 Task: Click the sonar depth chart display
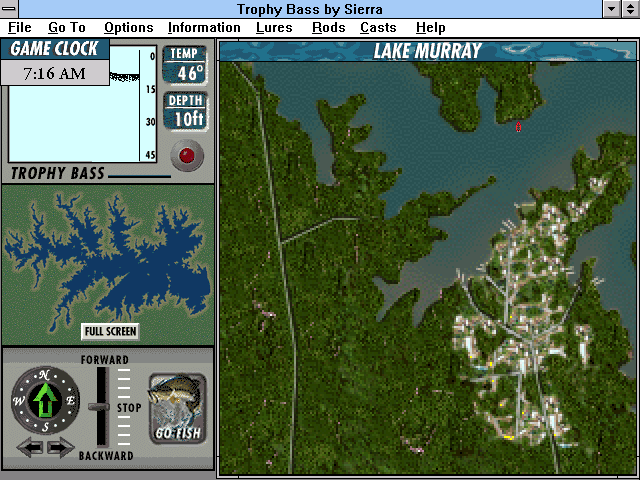[x=82, y=104]
